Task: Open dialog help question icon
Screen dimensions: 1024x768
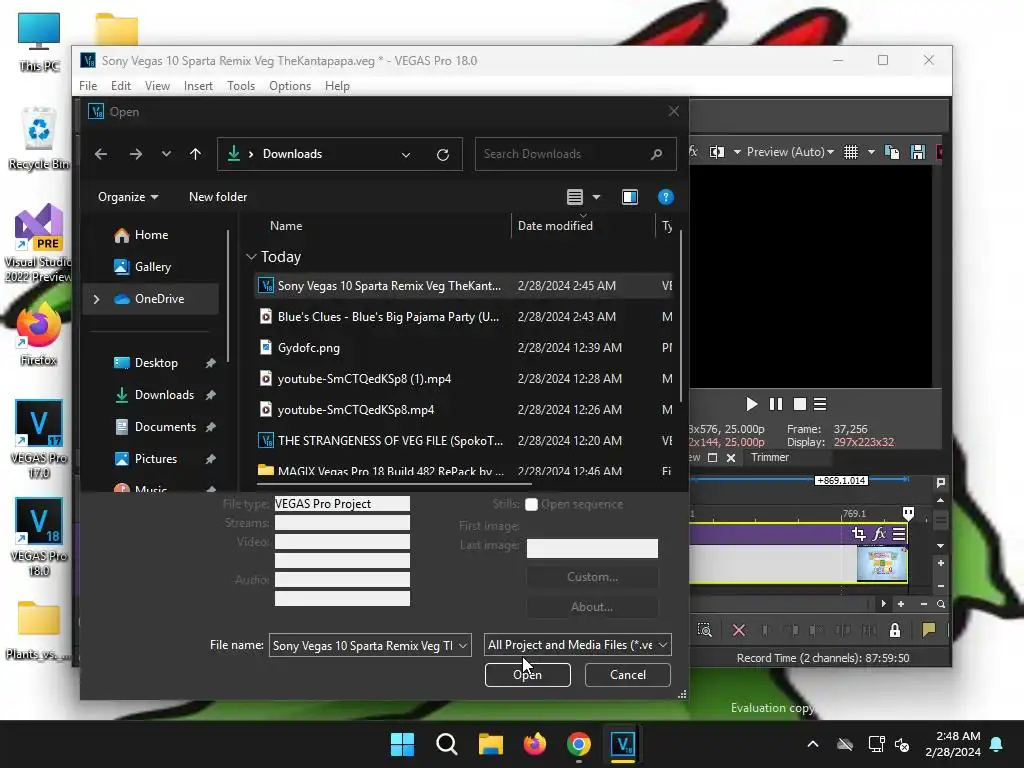Action: [x=665, y=197]
